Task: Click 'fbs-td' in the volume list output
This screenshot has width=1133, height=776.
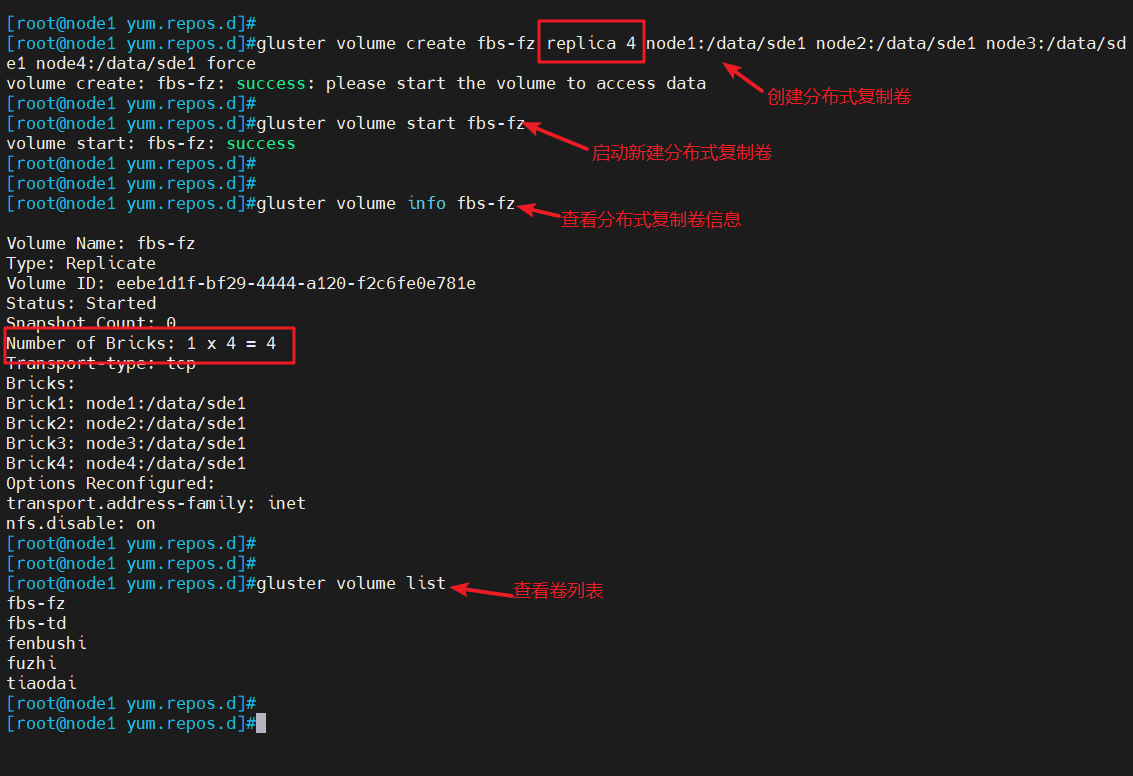Action: (36, 624)
